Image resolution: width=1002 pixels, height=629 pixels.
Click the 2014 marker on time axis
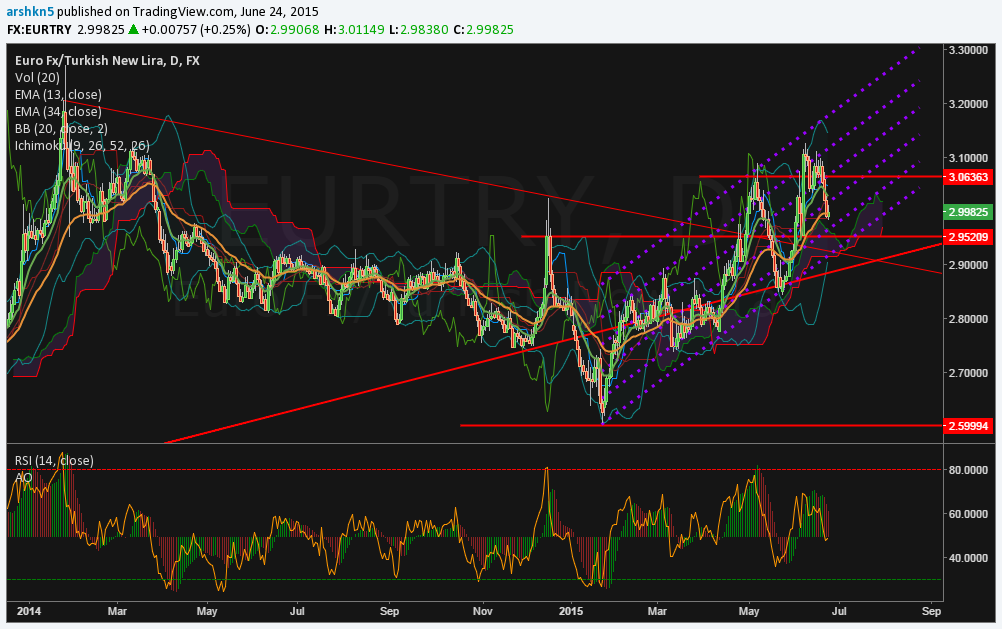click(x=29, y=609)
